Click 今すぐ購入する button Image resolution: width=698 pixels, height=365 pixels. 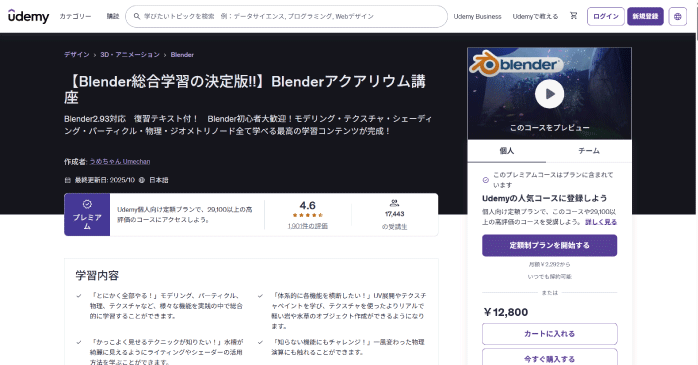click(x=549, y=357)
